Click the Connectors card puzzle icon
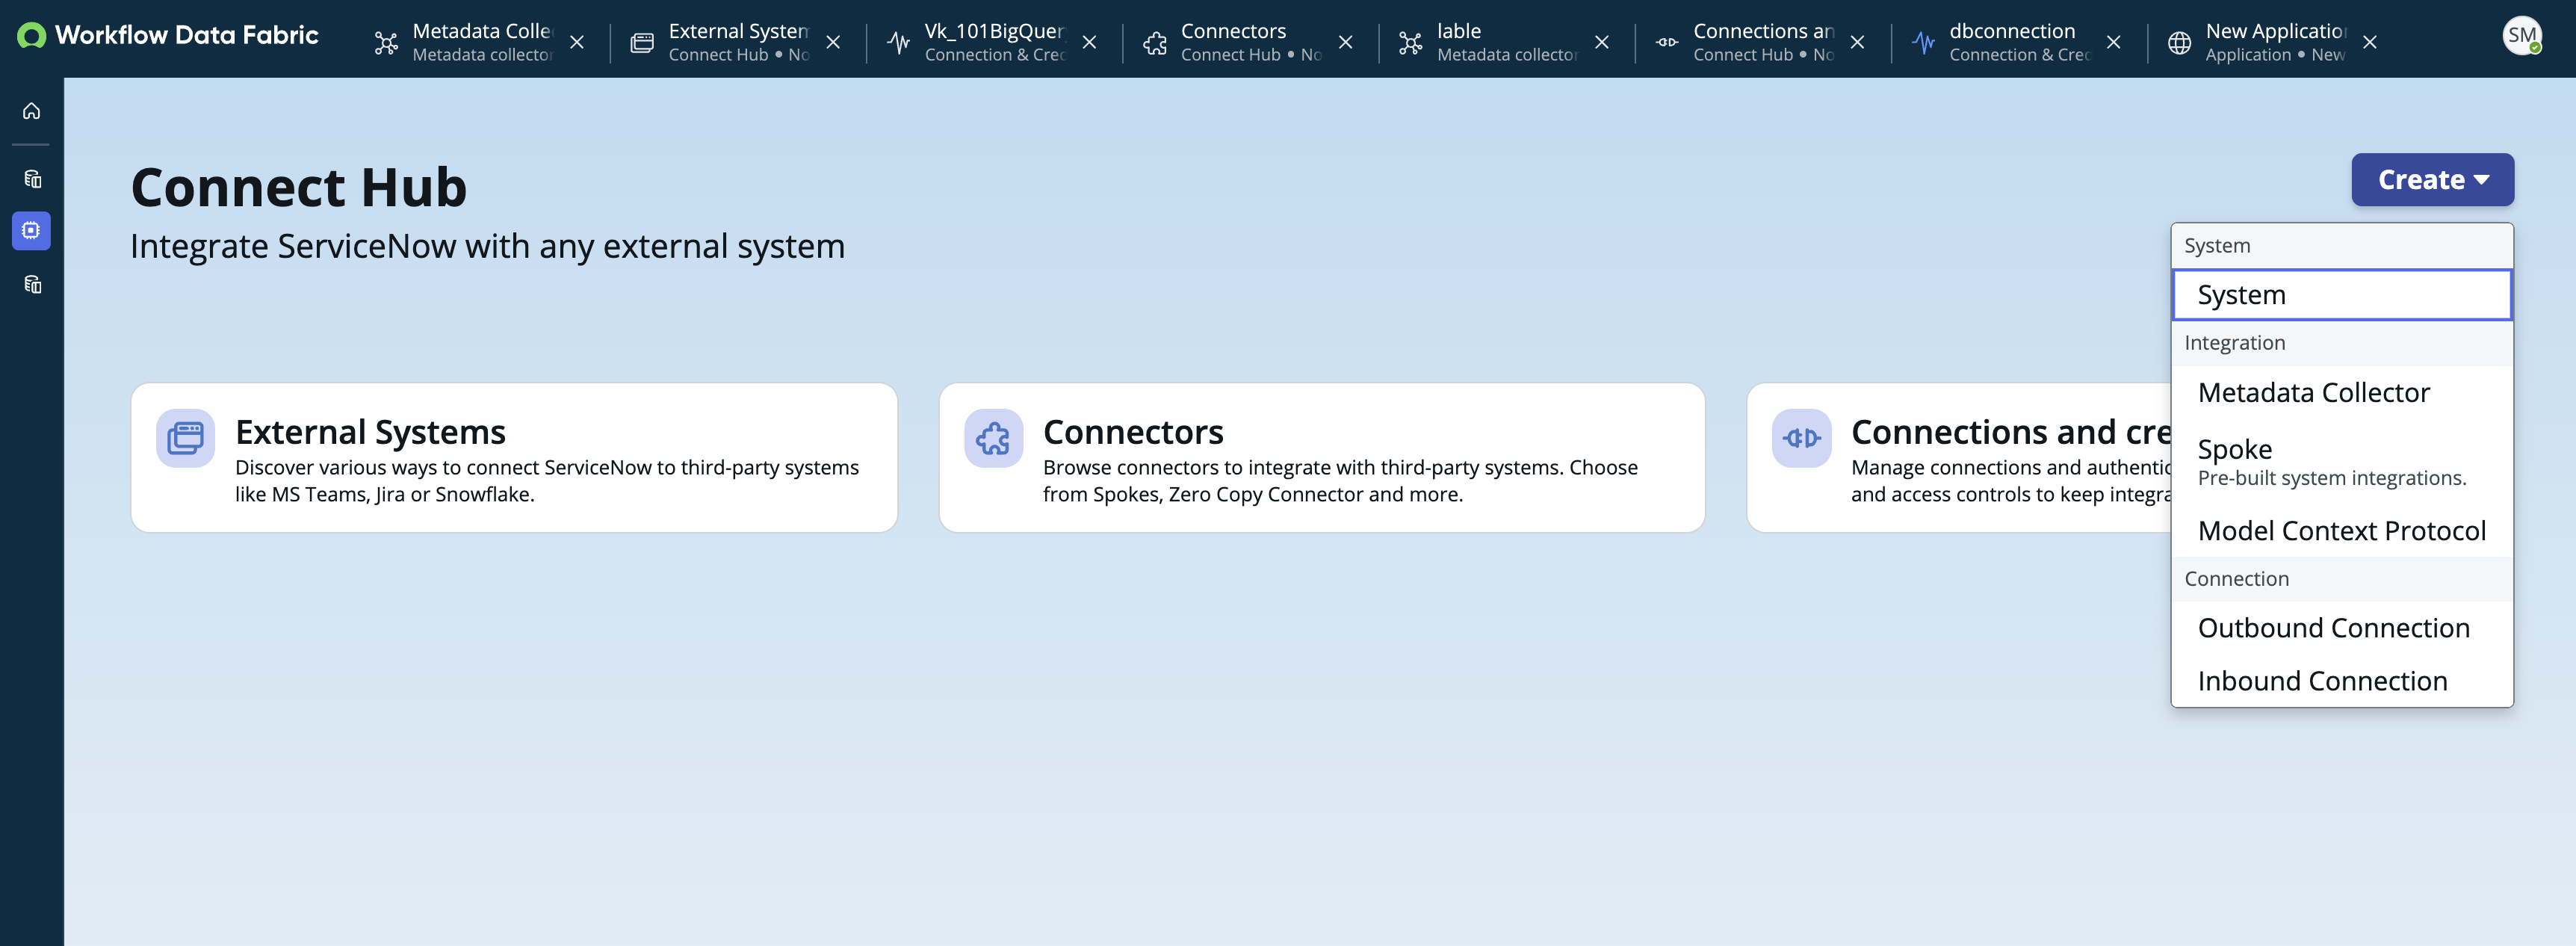Image resolution: width=2576 pixels, height=946 pixels. 993,438
